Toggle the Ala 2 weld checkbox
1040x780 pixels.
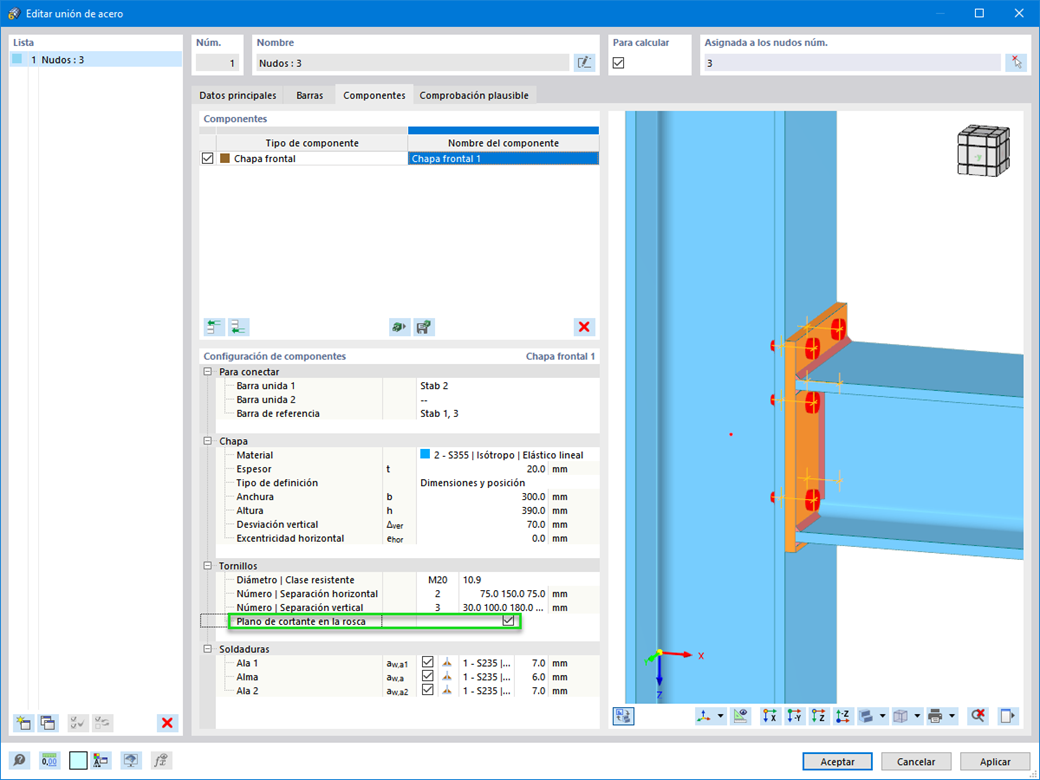[x=428, y=690]
